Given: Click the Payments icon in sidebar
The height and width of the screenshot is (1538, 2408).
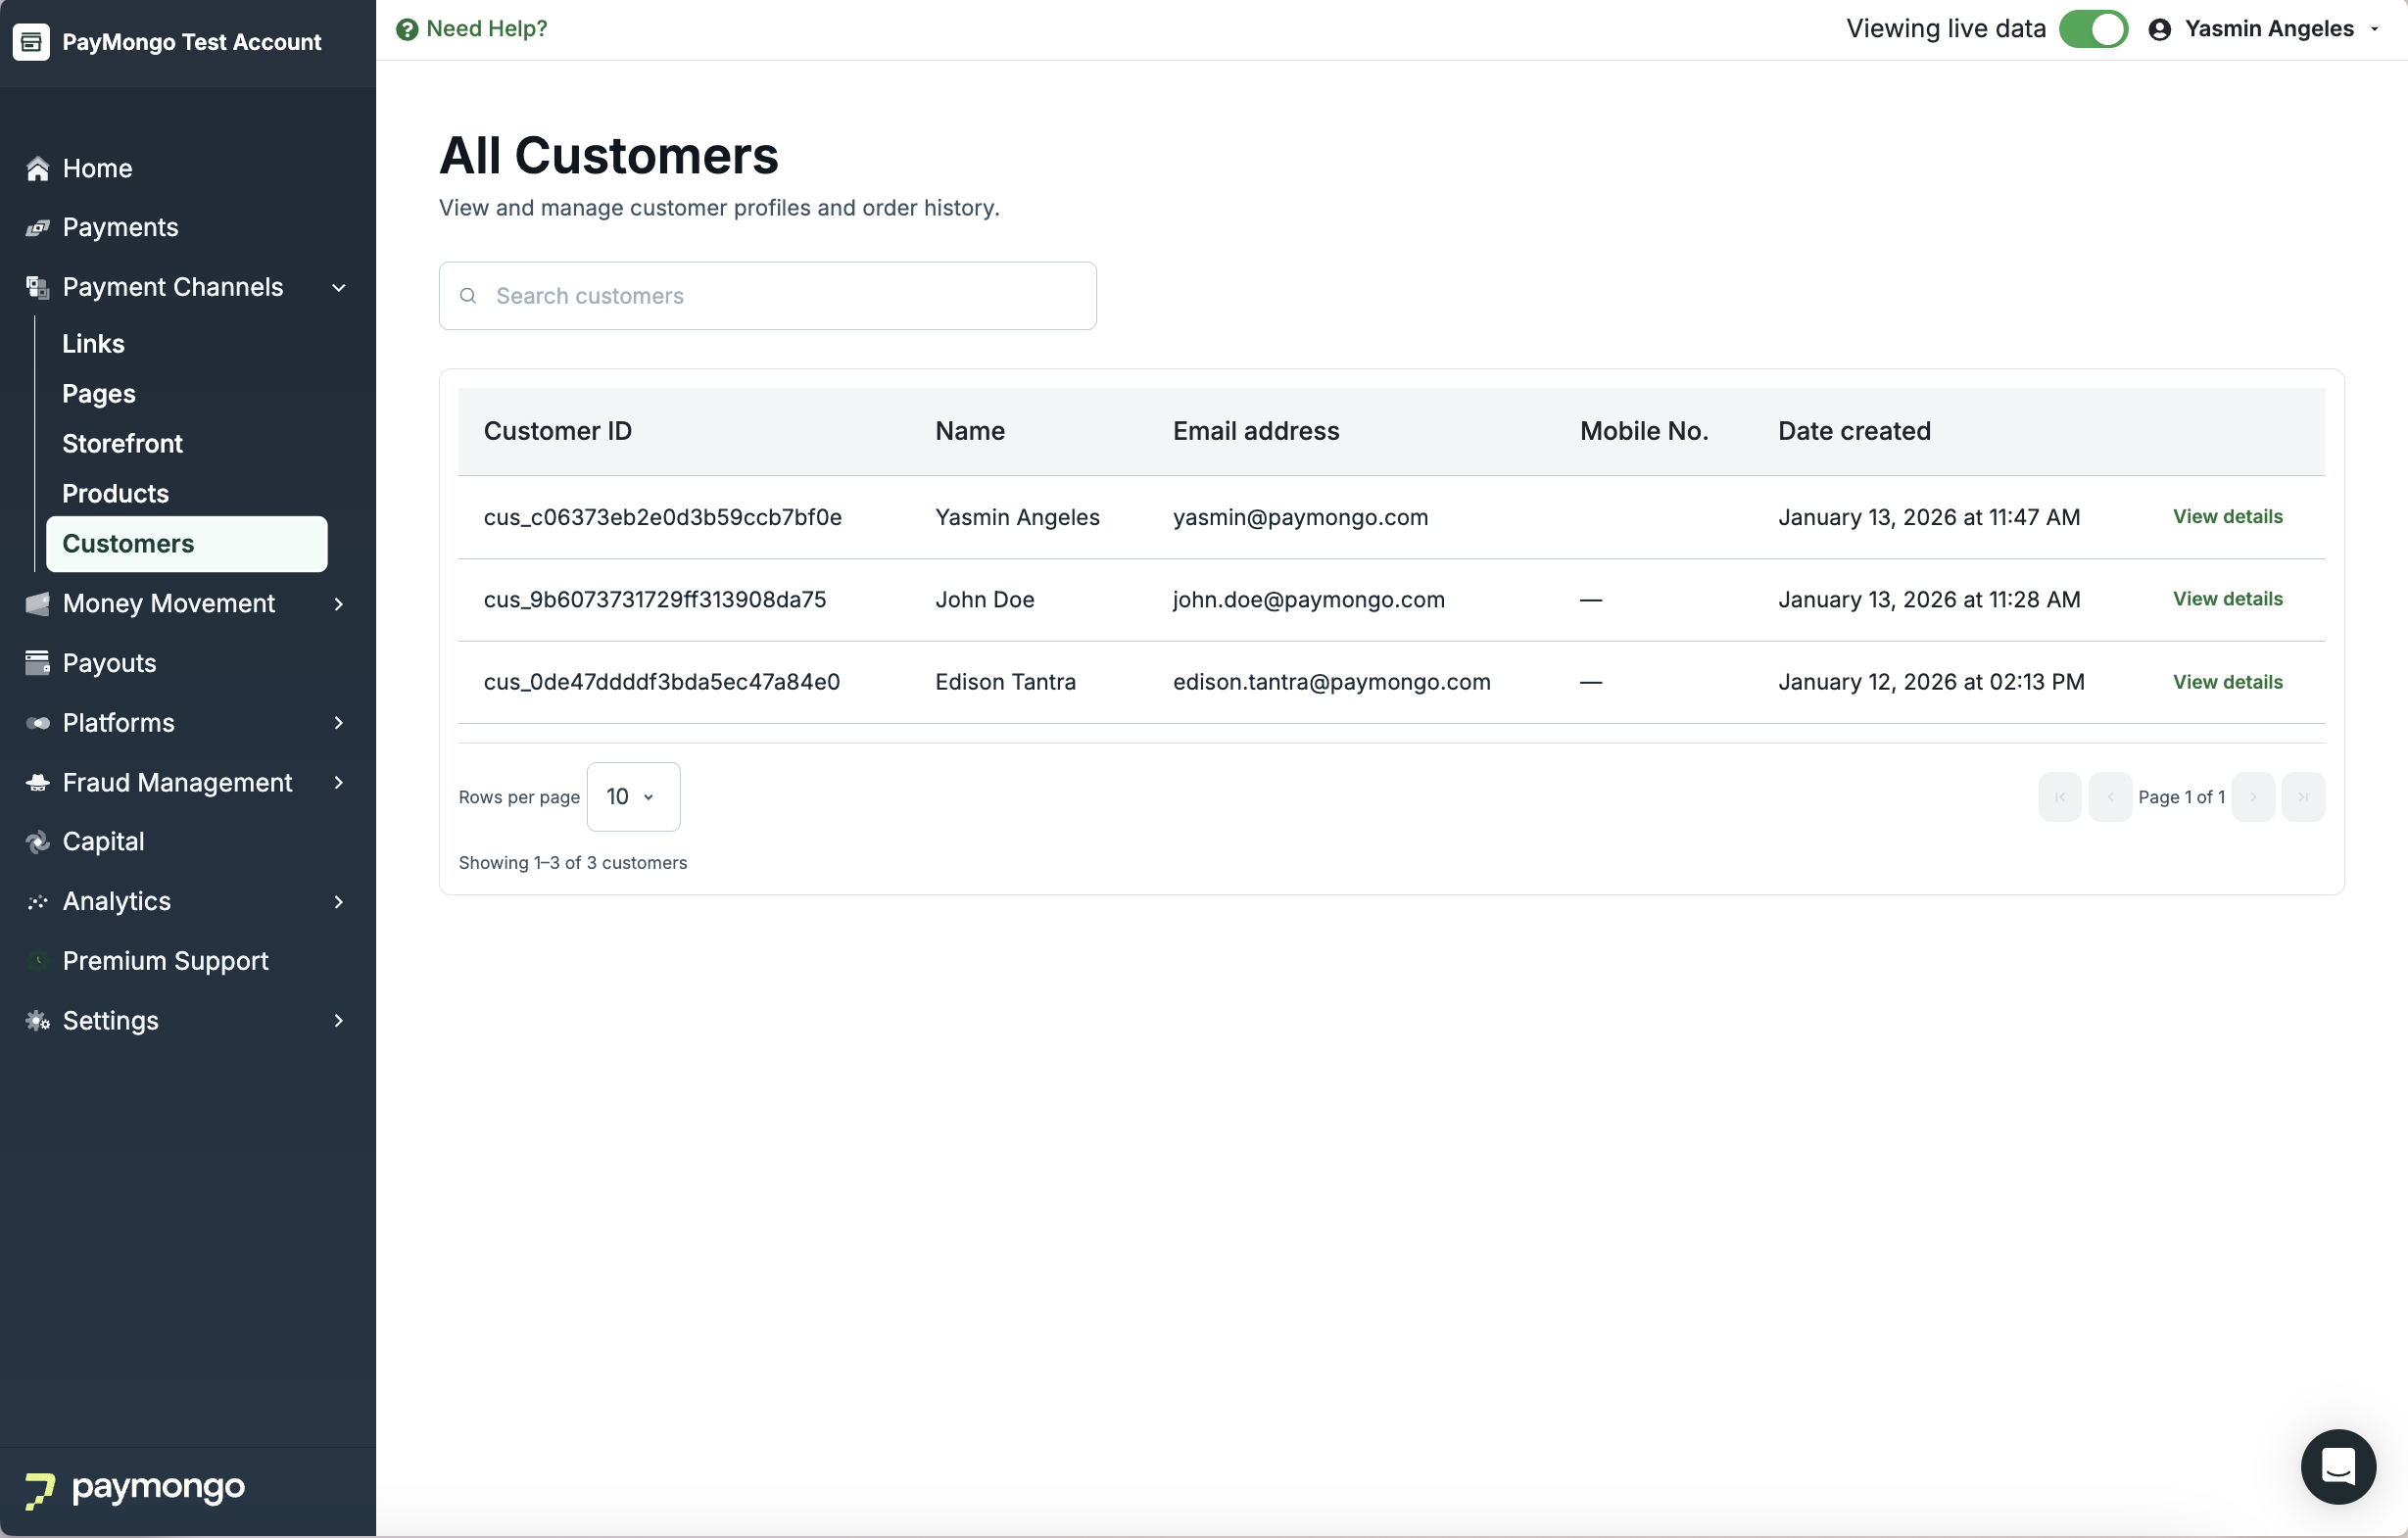Looking at the screenshot, I should click(x=38, y=228).
